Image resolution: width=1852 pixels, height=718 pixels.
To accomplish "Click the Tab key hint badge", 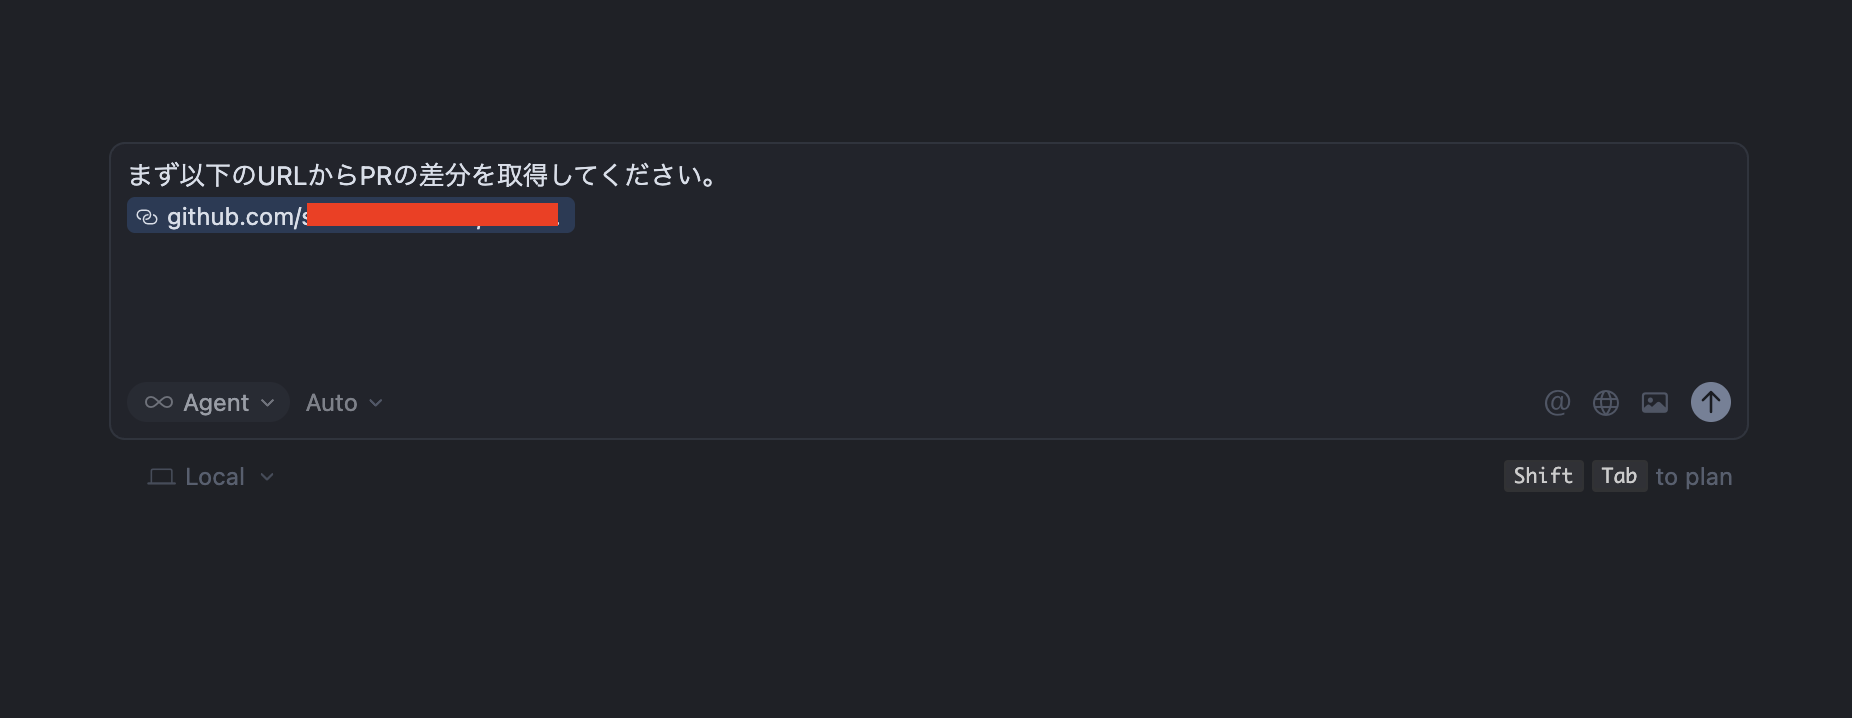I will [x=1618, y=475].
